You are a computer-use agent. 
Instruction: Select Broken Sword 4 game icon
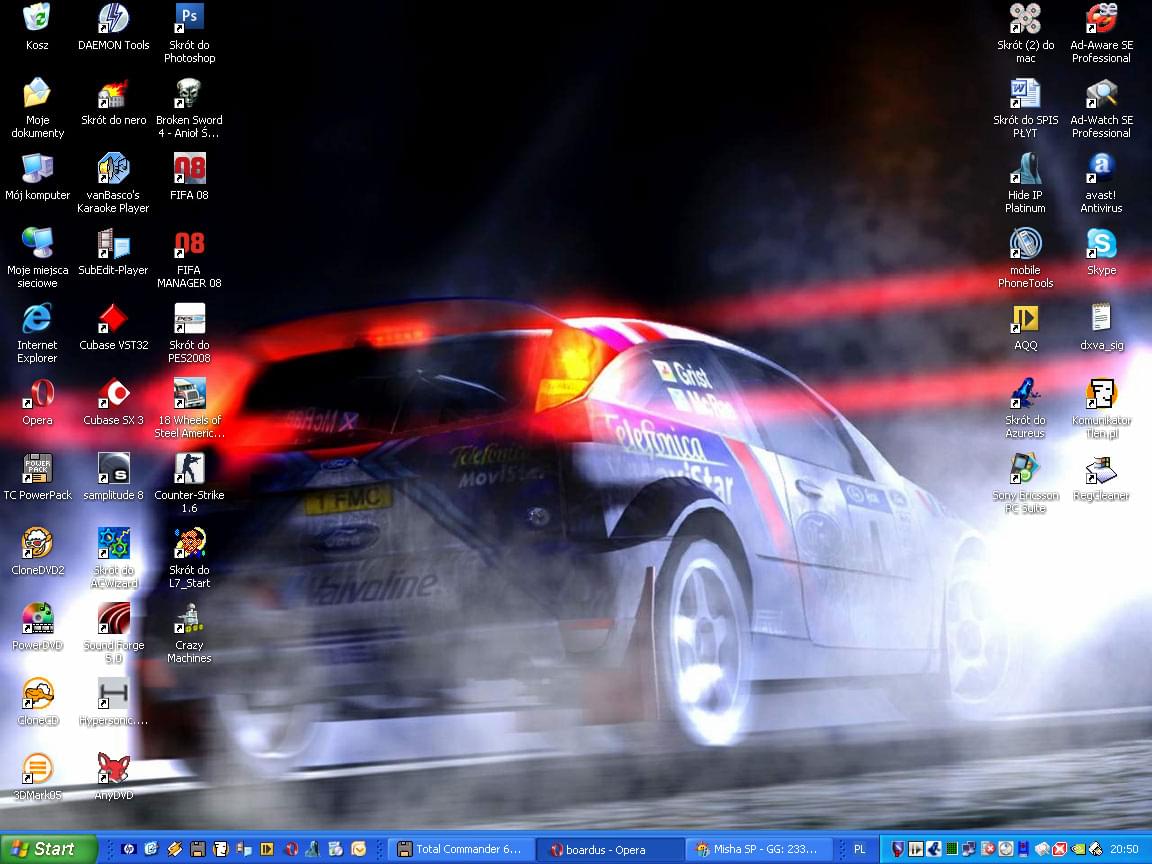click(x=189, y=109)
